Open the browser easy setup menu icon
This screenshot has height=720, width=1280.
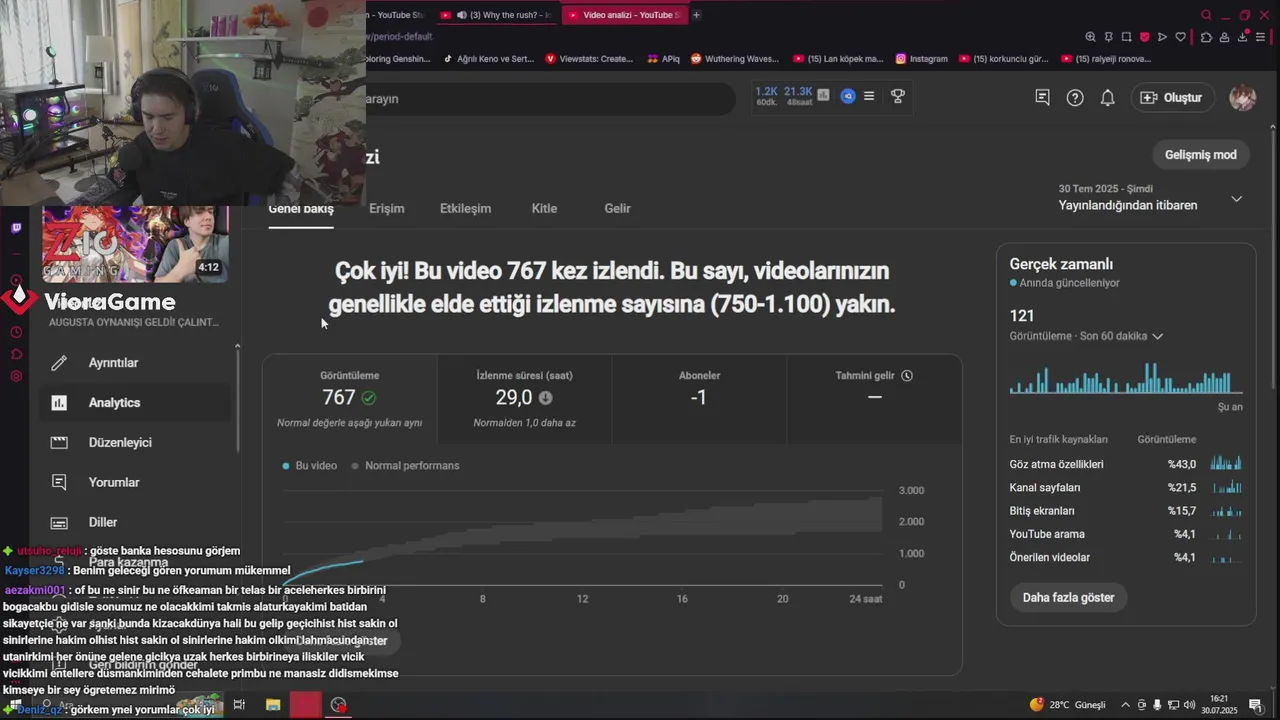pyautogui.click(x=1262, y=37)
